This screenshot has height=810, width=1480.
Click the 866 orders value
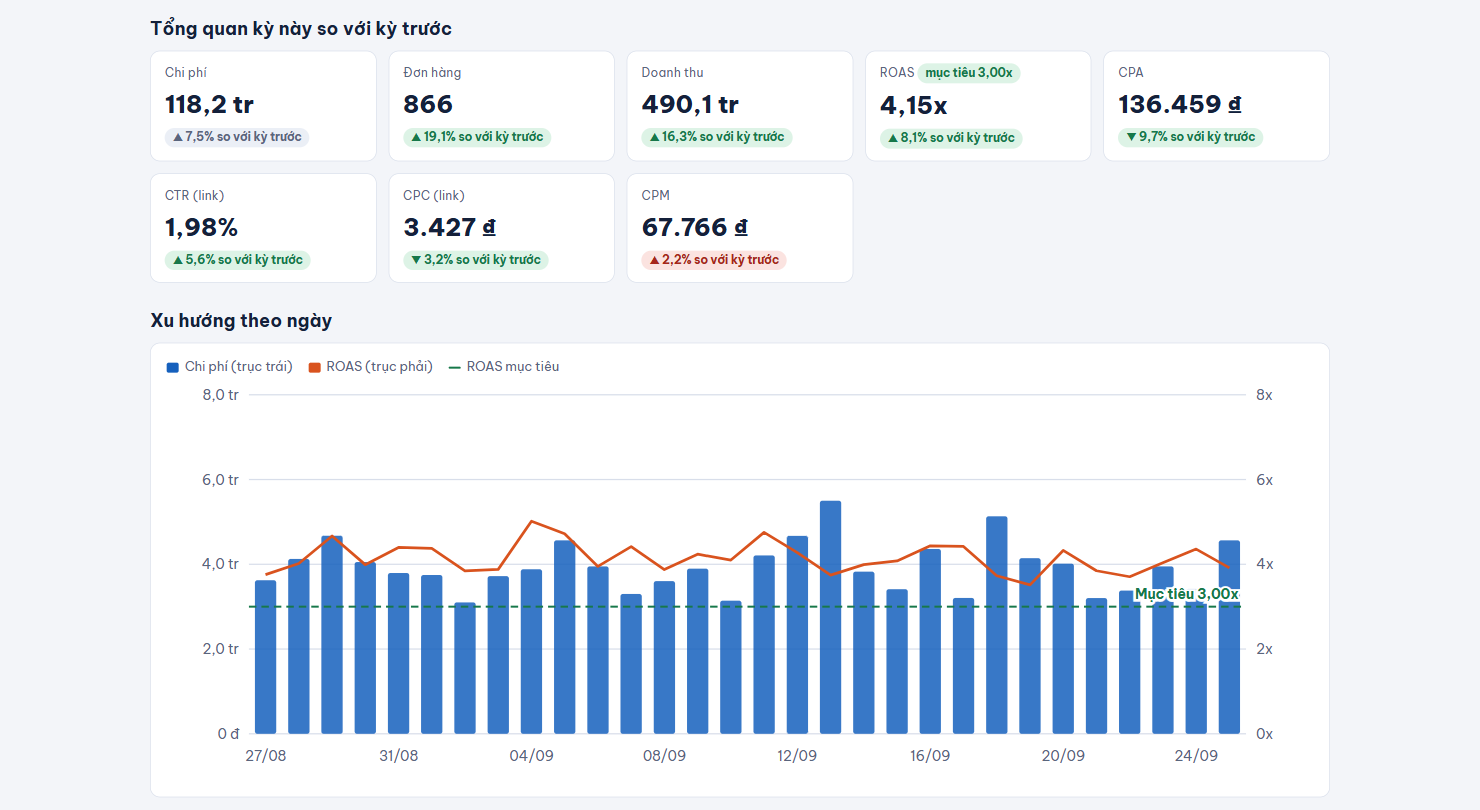(x=428, y=105)
